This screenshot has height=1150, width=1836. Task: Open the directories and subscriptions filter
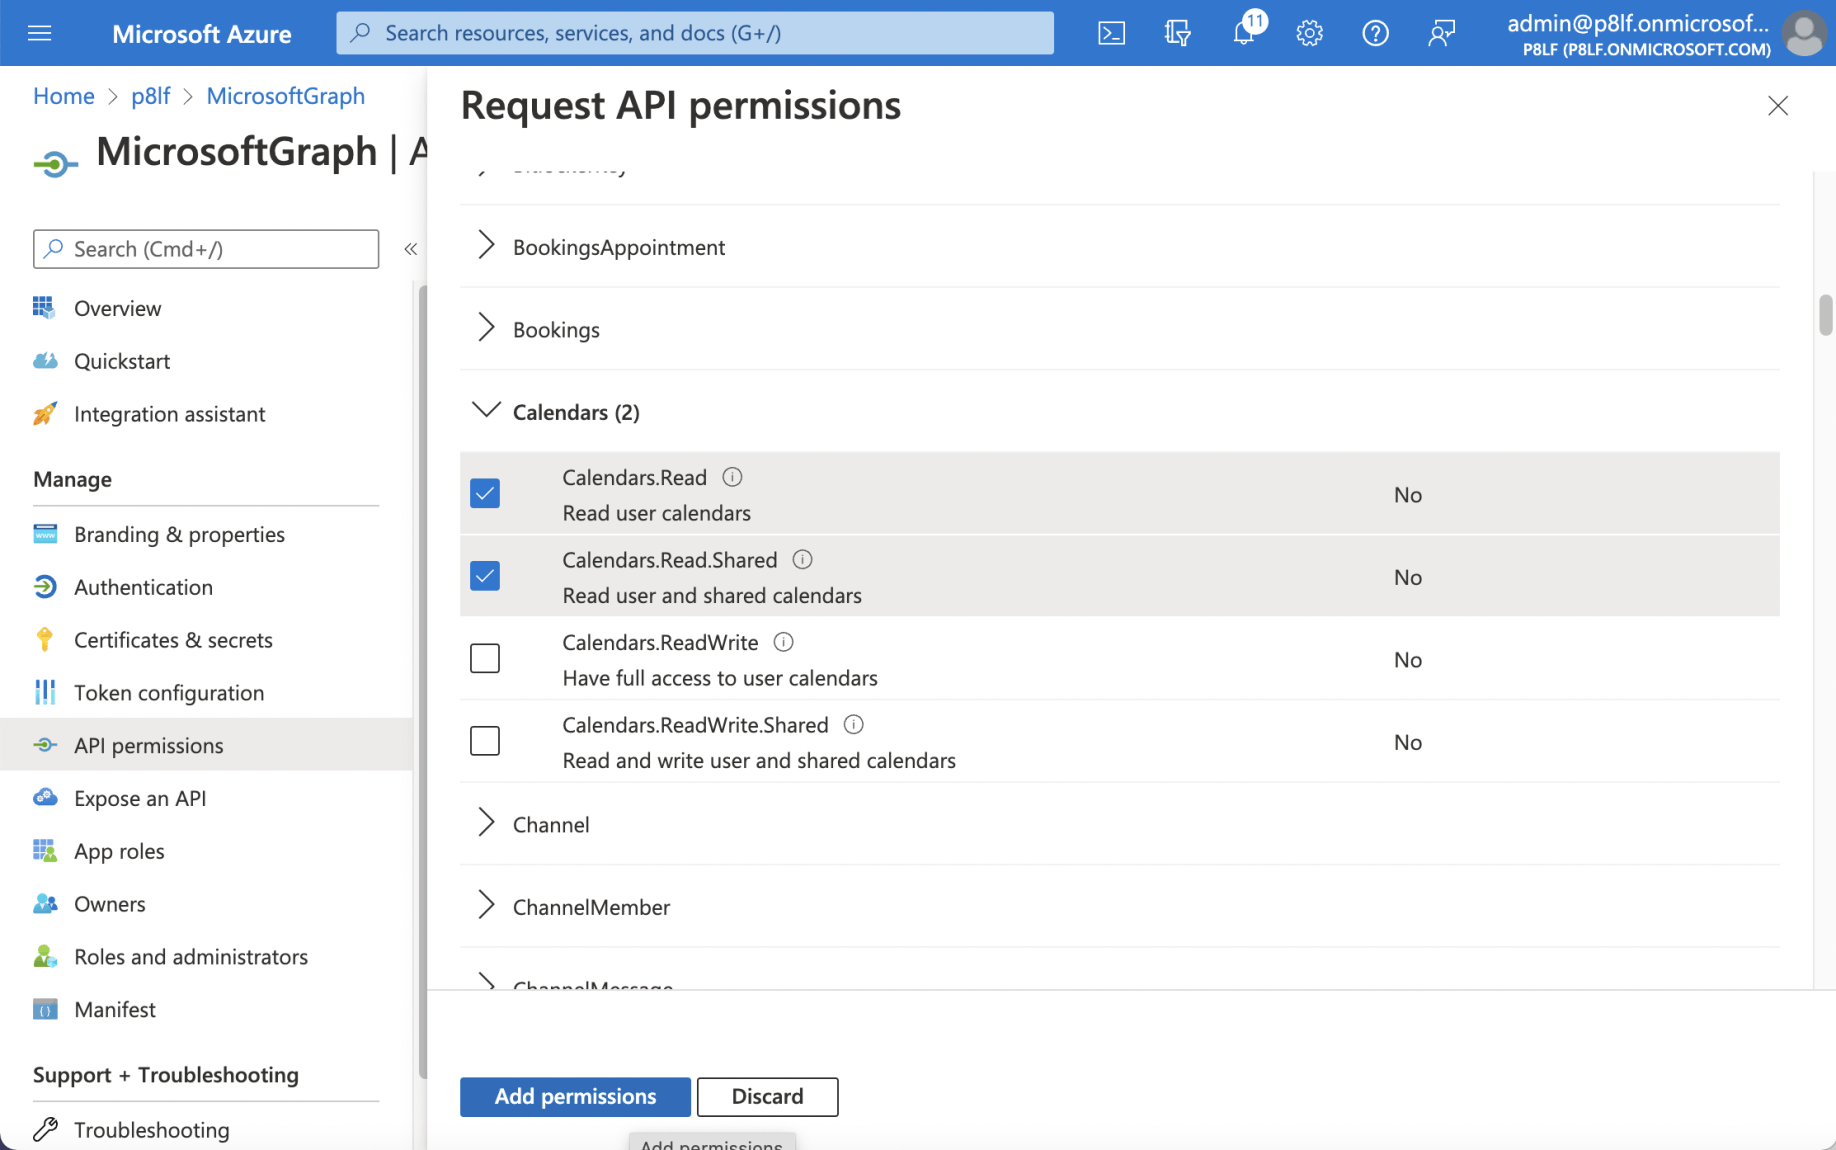click(x=1177, y=33)
